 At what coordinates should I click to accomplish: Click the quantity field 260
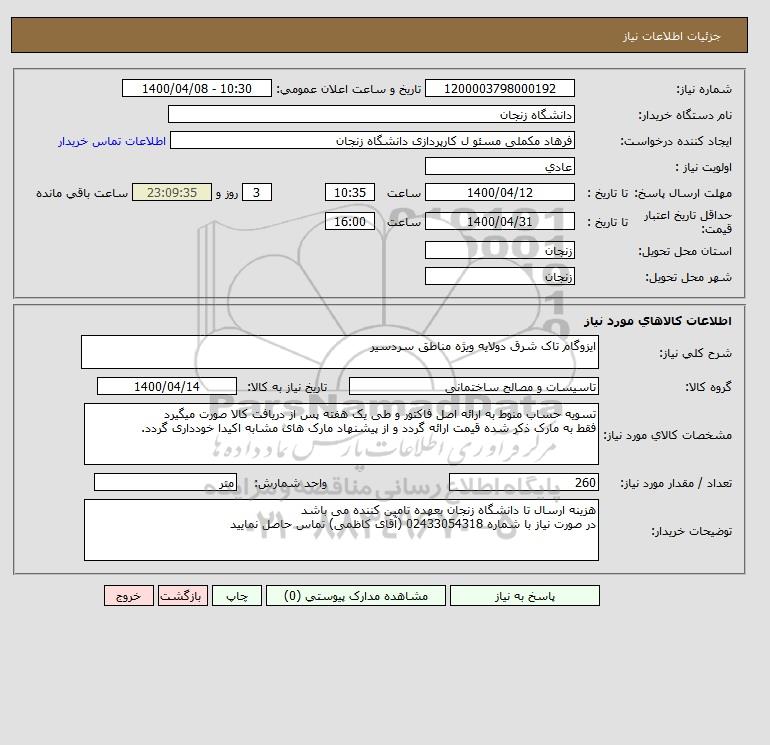(523, 482)
